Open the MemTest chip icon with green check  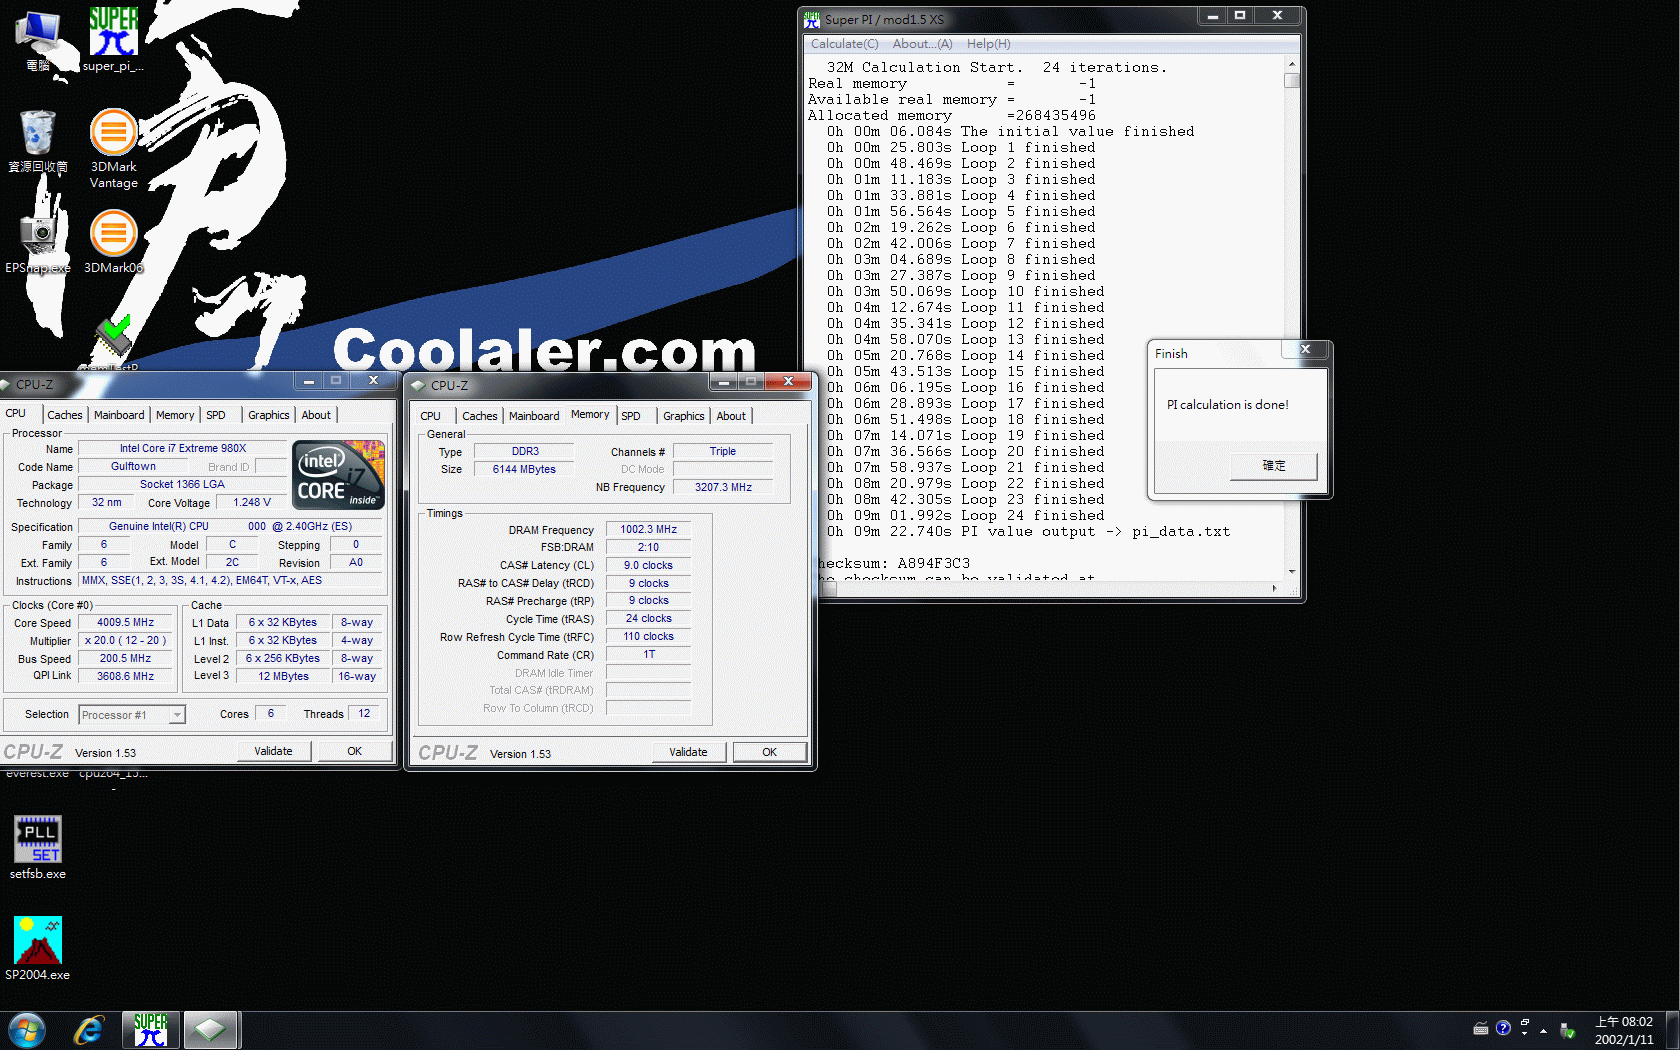coord(113,338)
